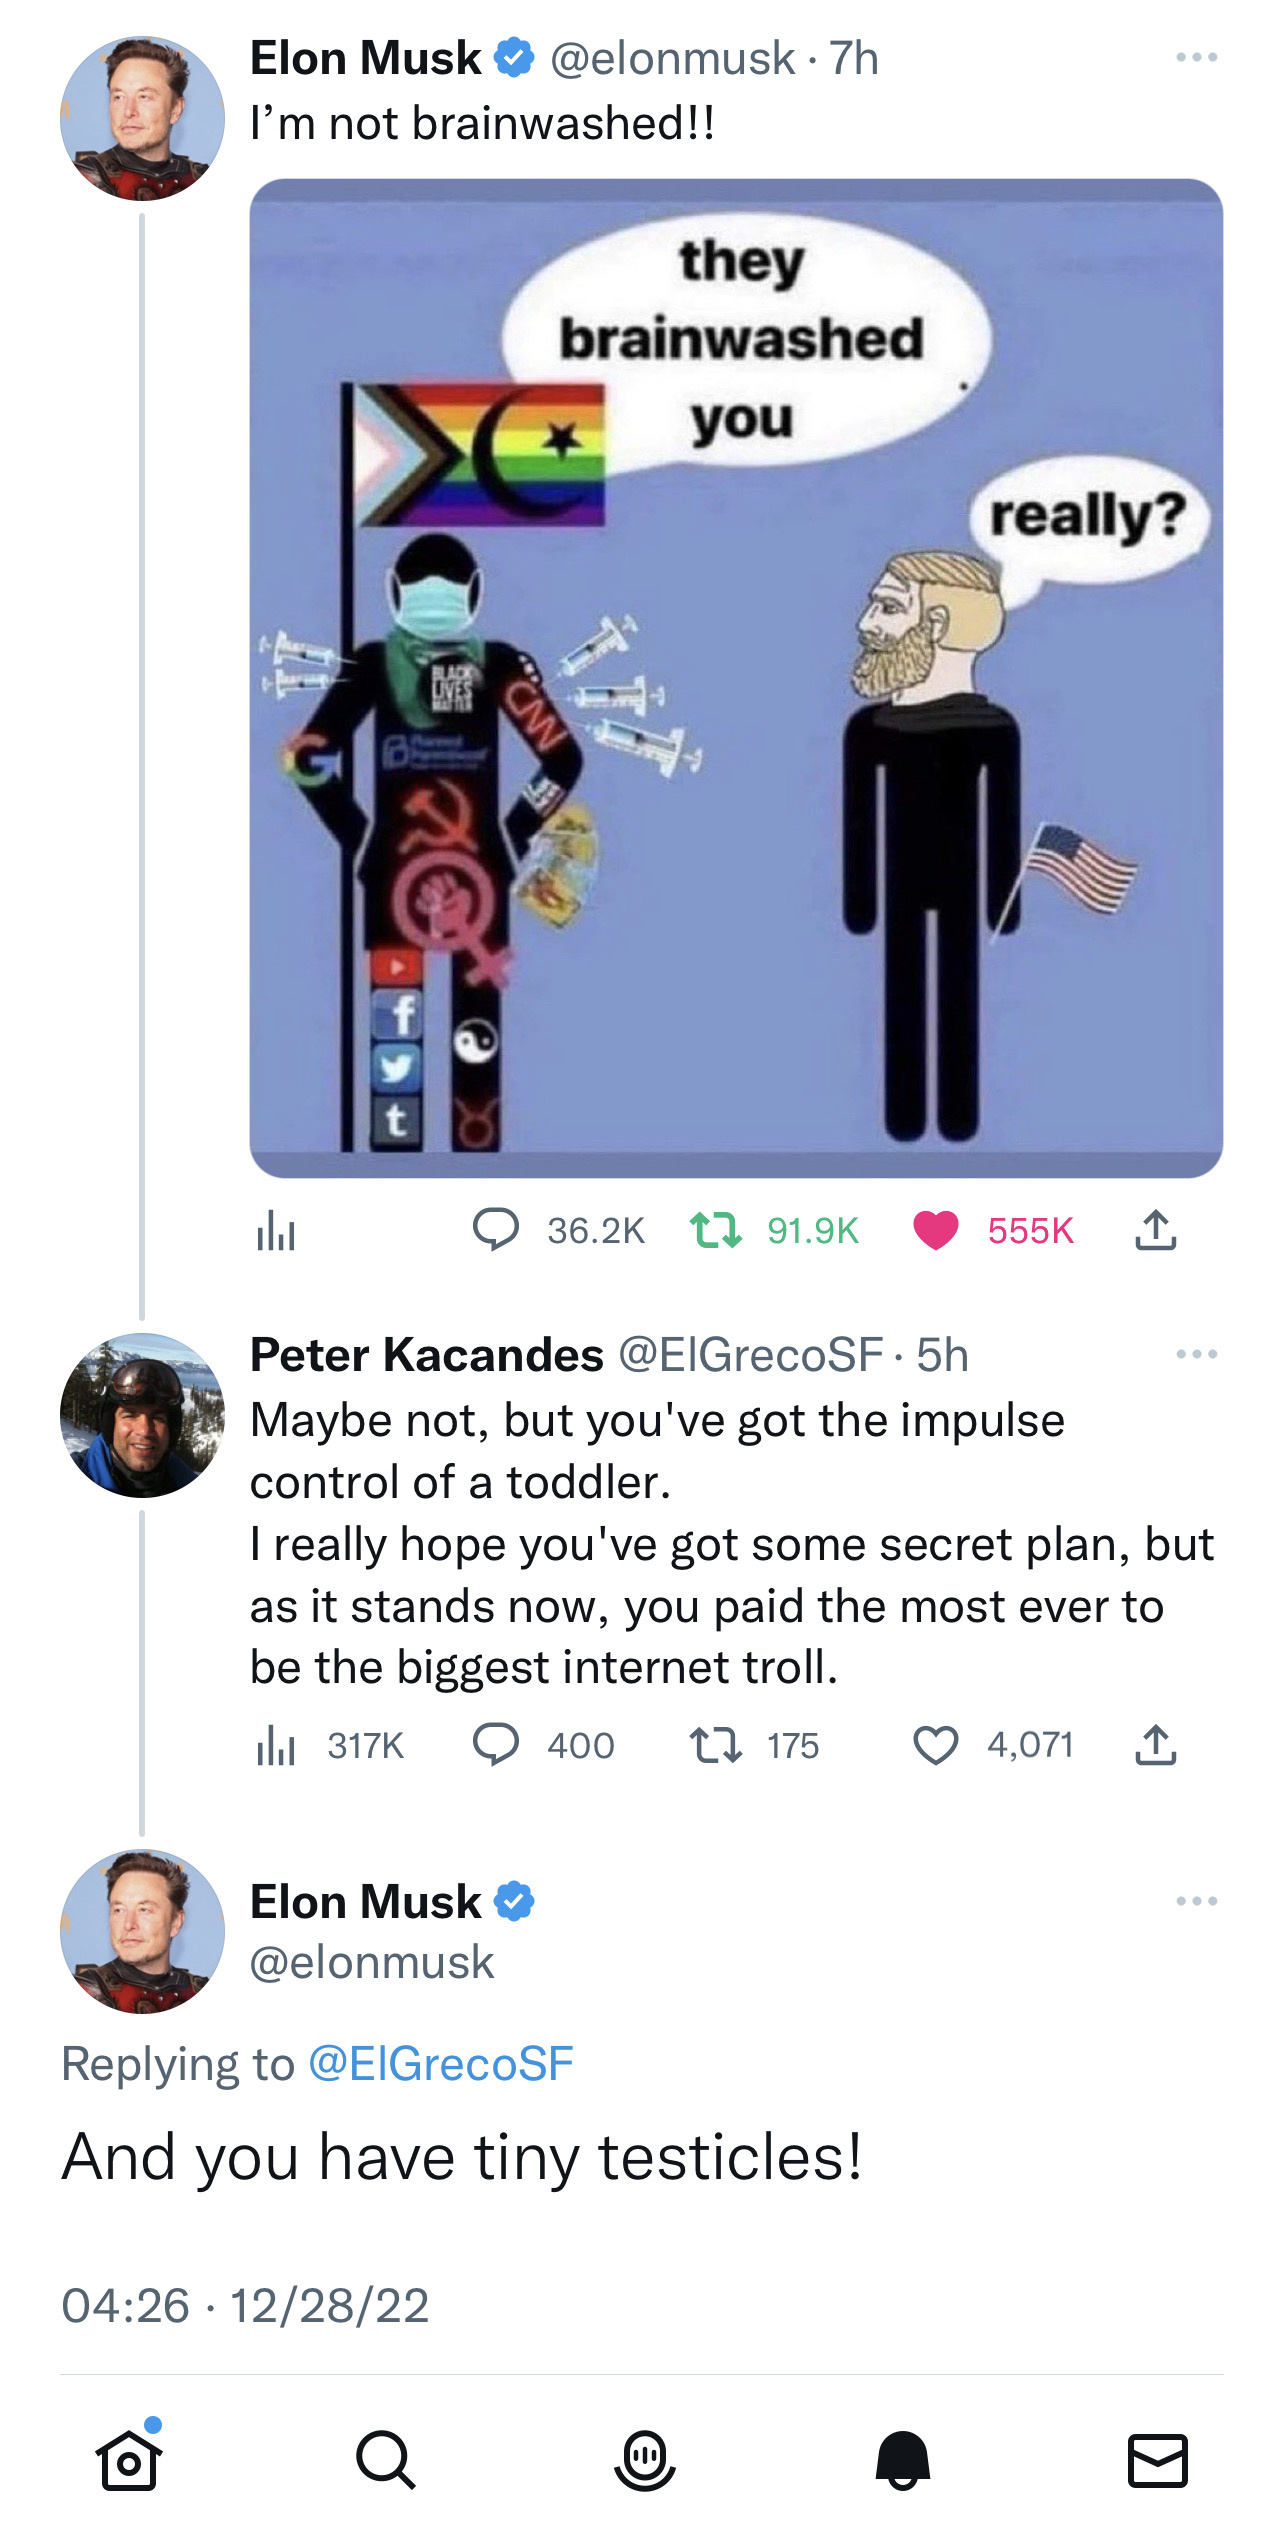Open the @ElGrecoSF mention link
Viewport: 1284px width, 2535px height.
coord(441,2064)
